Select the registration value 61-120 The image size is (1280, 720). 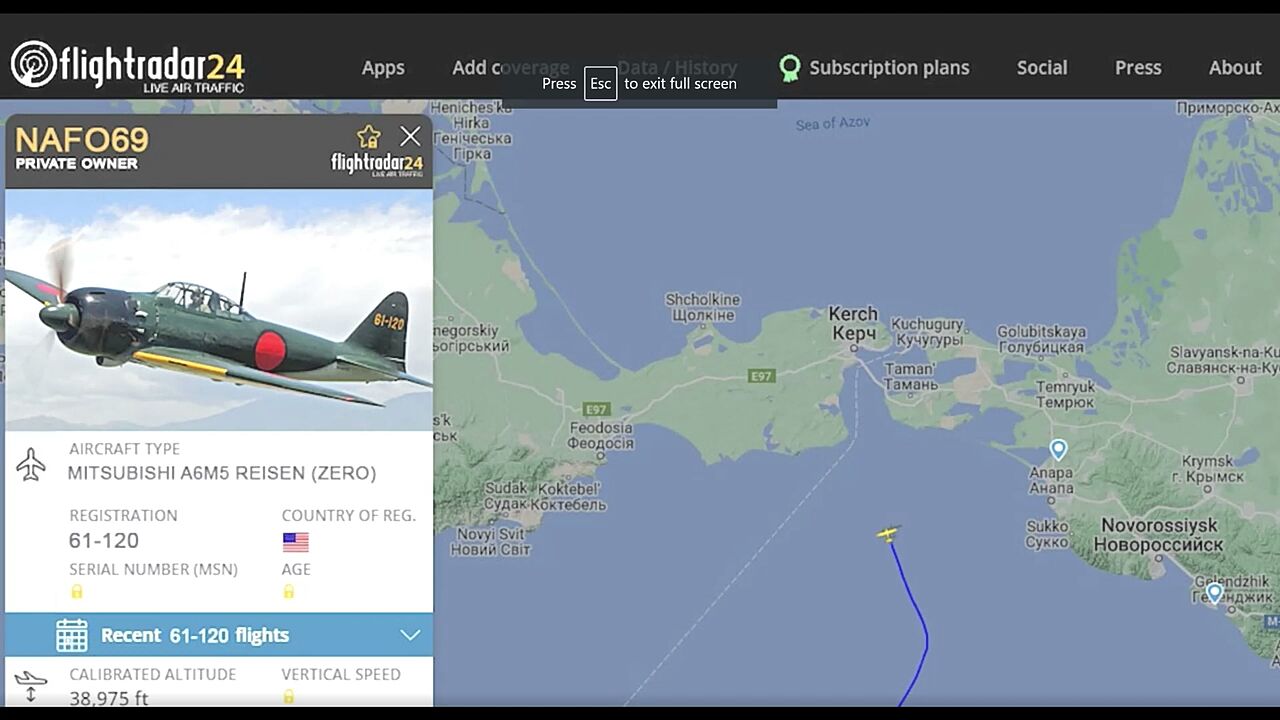(x=104, y=541)
